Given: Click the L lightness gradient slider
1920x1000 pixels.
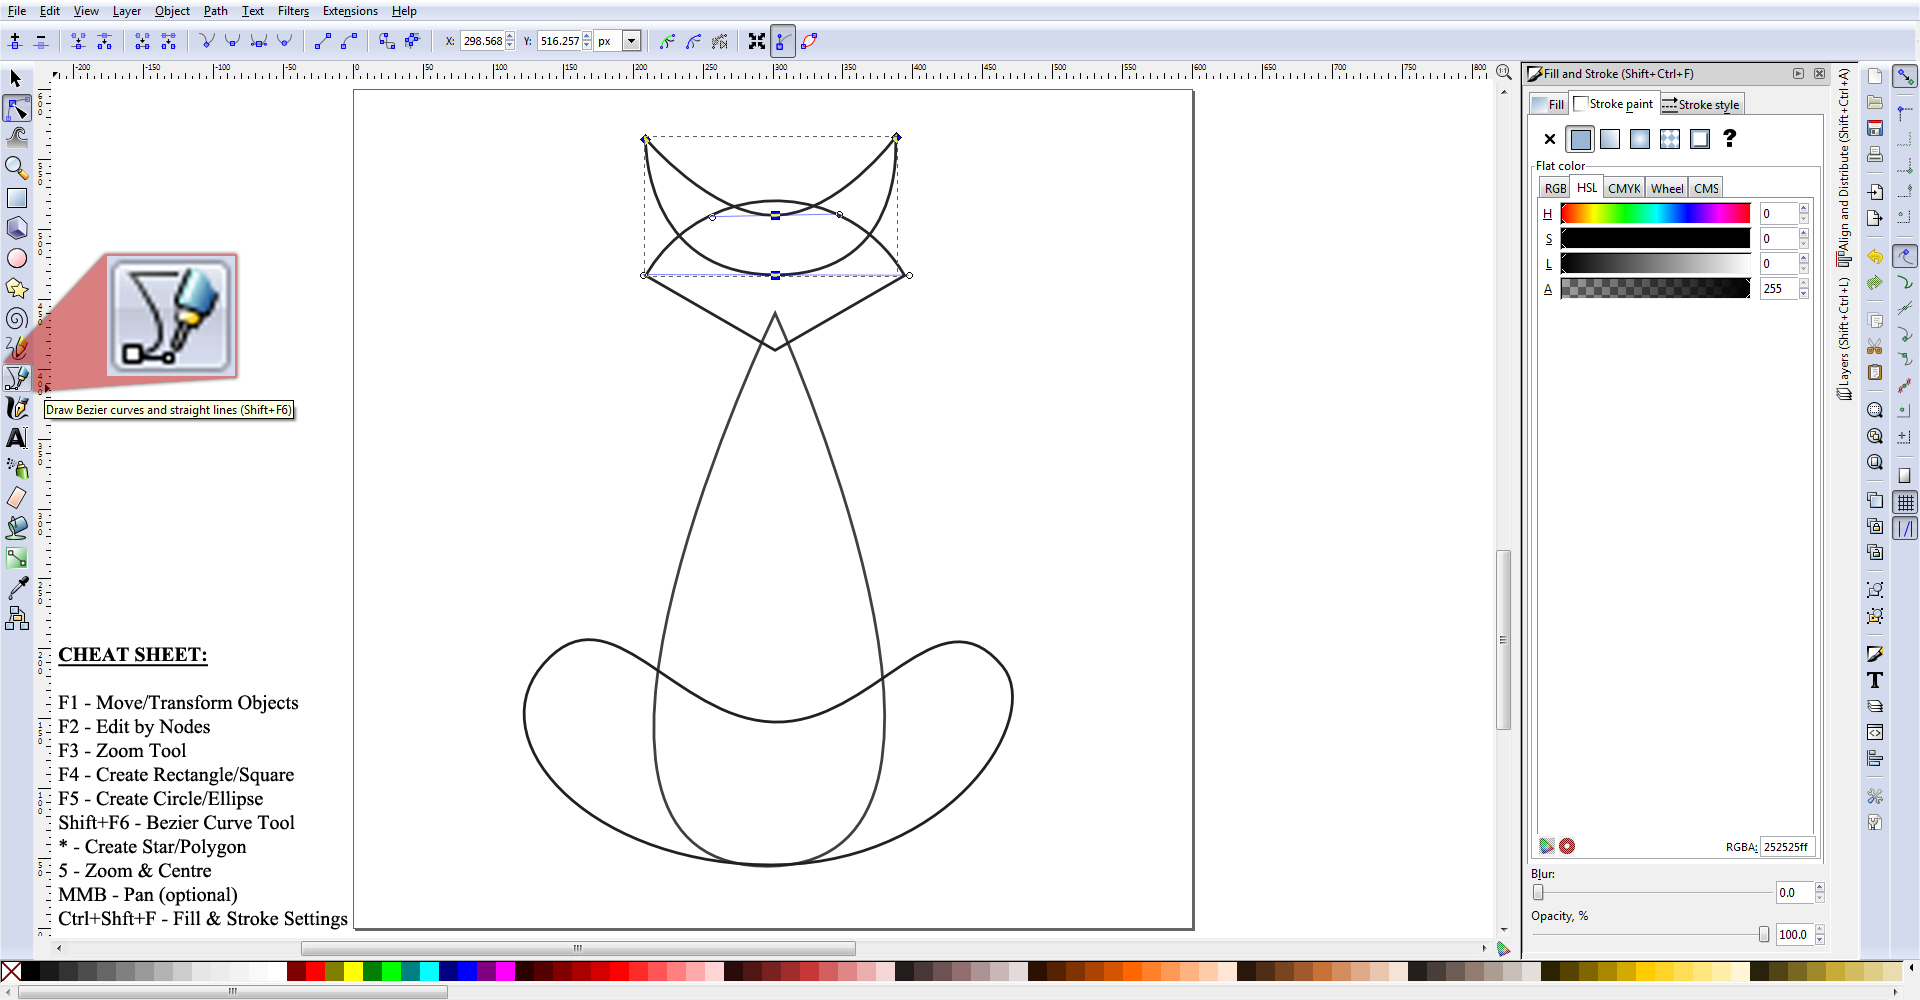Looking at the screenshot, I should [x=1655, y=263].
